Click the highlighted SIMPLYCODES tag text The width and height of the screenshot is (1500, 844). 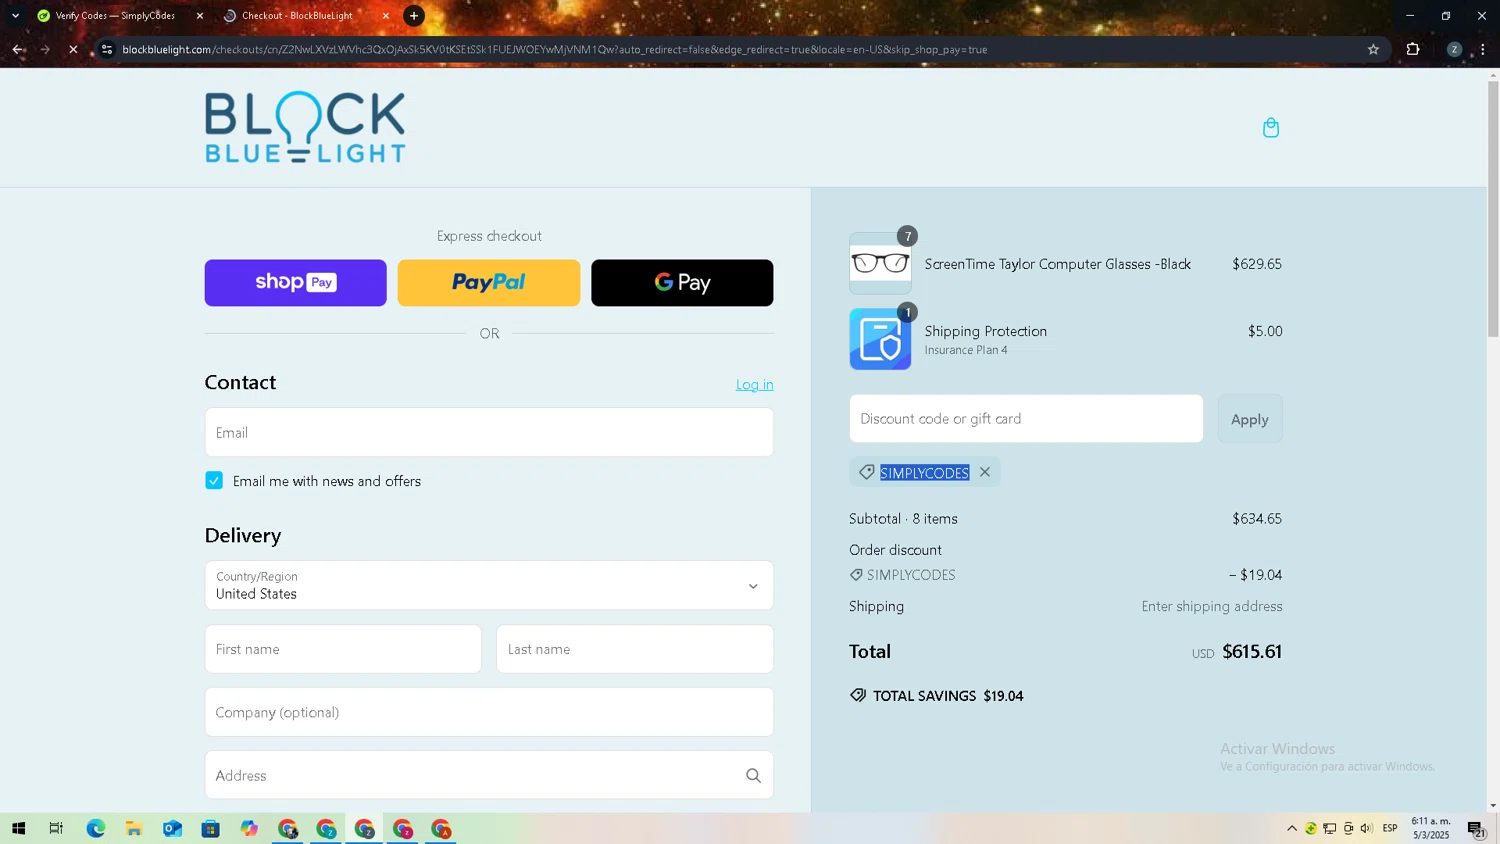924,473
